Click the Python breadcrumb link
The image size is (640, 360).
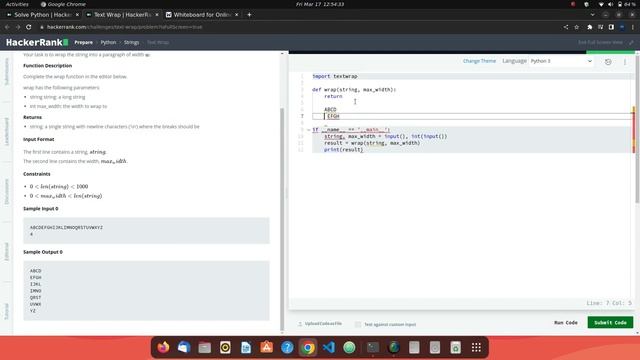[x=108, y=42]
